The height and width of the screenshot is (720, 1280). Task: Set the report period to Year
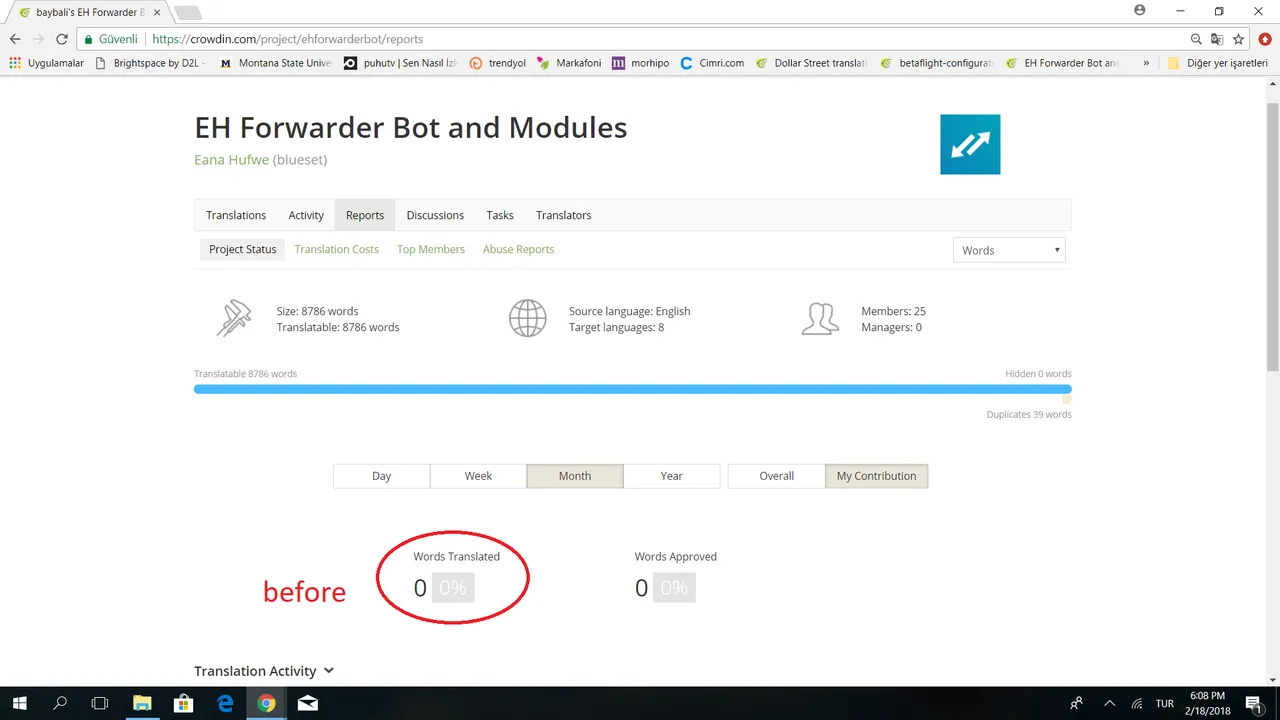[x=672, y=476]
